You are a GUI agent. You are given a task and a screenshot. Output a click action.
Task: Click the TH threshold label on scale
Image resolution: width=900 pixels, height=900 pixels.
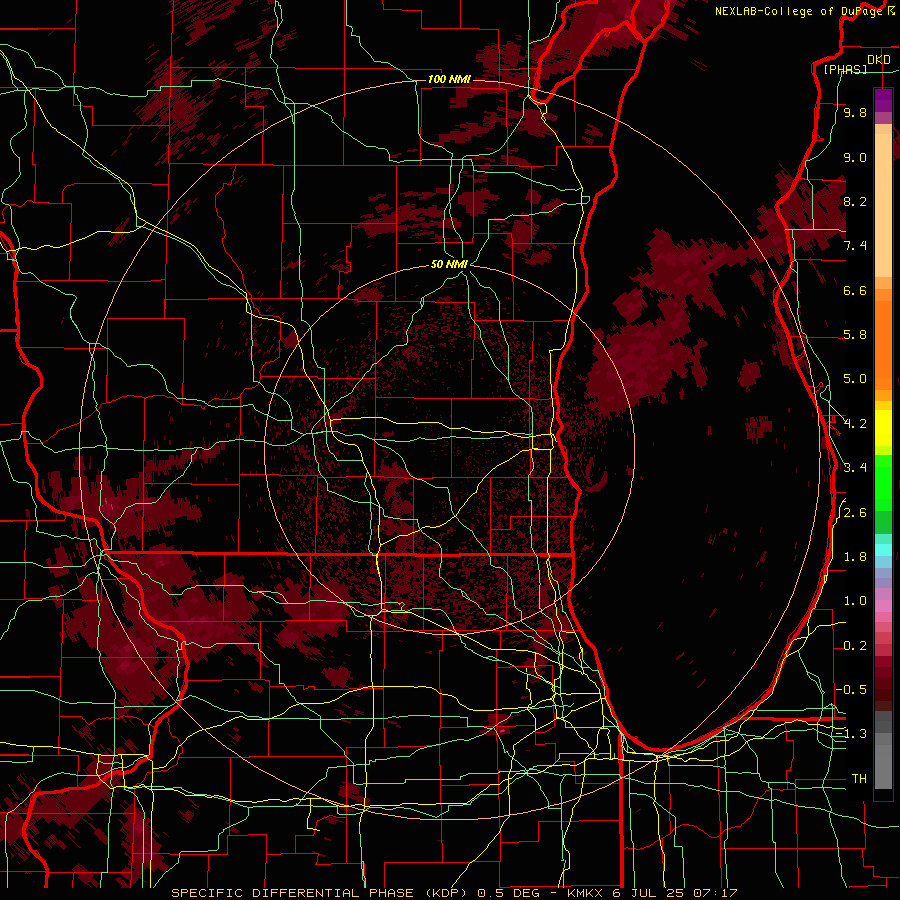coord(859,779)
